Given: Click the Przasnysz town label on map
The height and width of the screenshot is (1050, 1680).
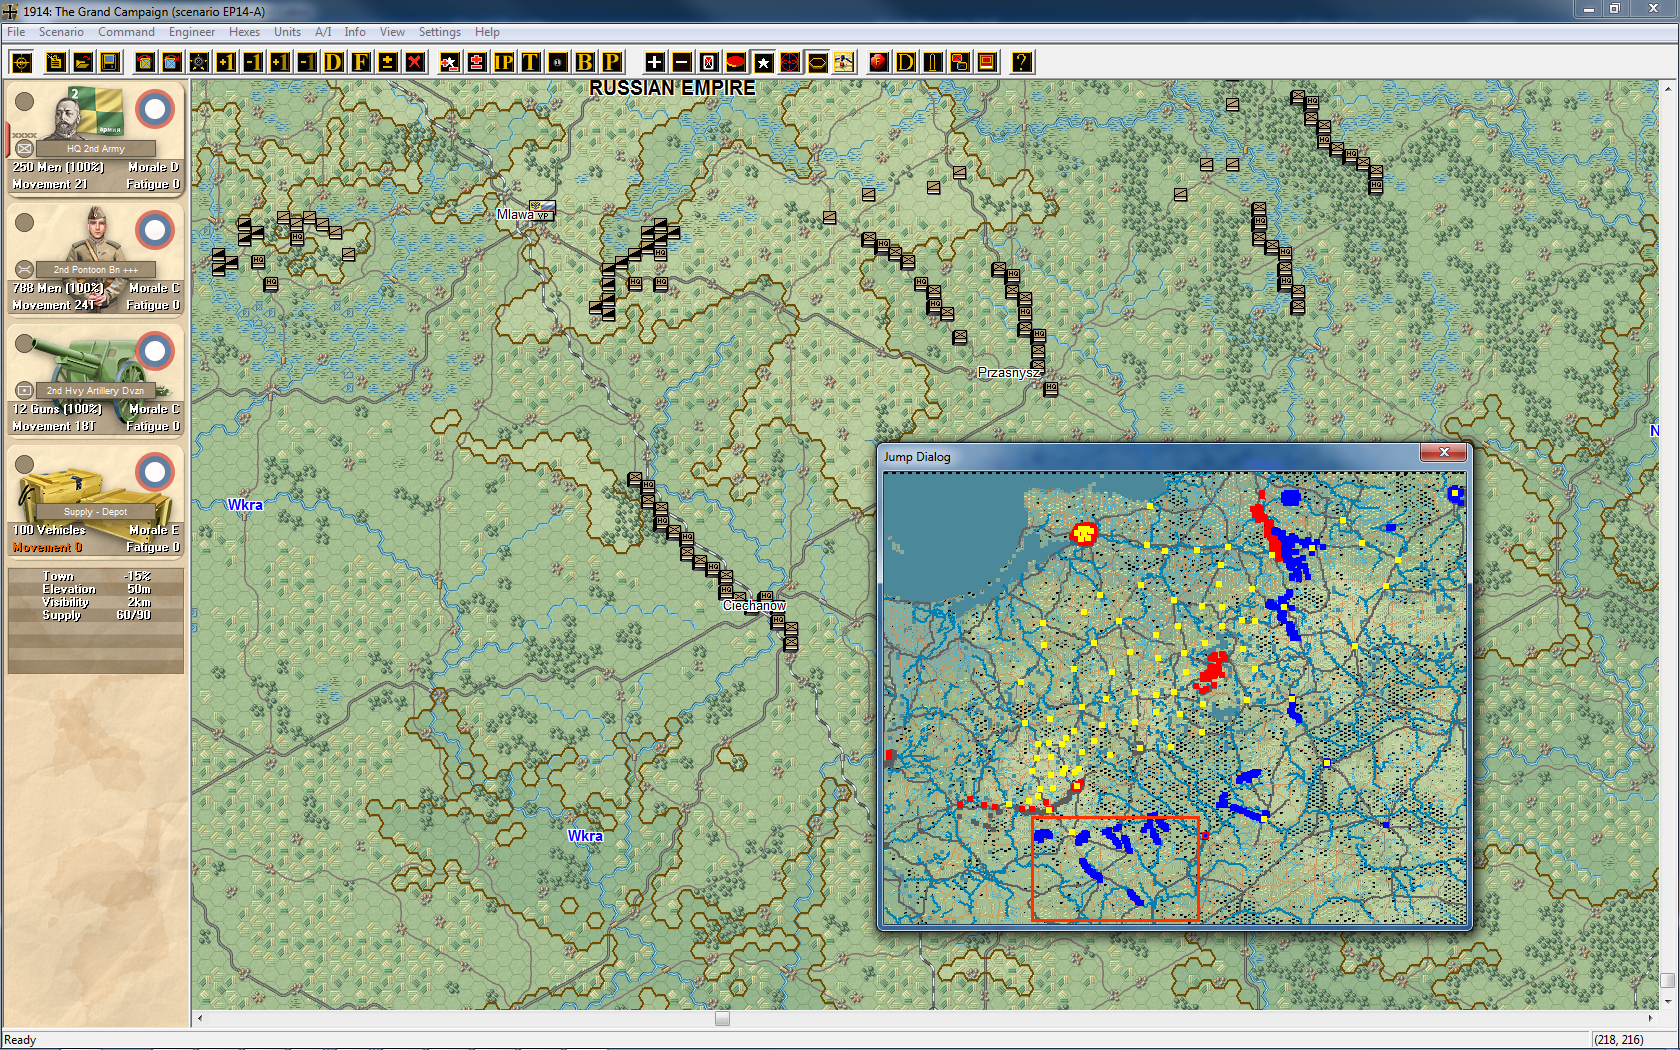Looking at the screenshot, I should (x=1009, y=372).
